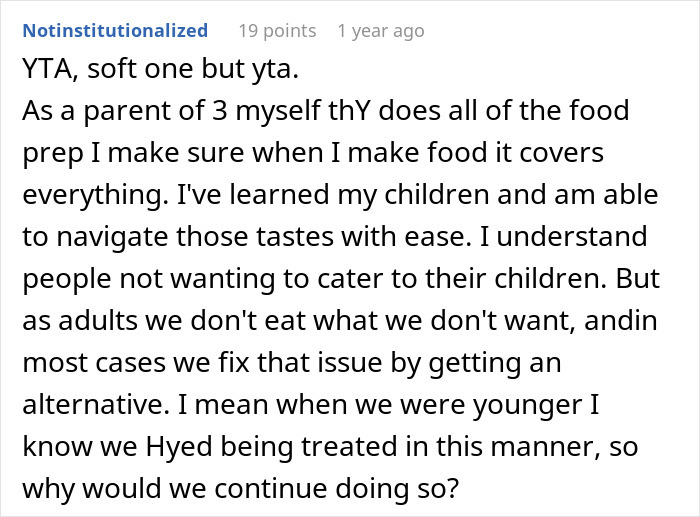Viewport: 700px width, 517px height.
Task: Click the '19 points' score text
Action: pos(277,31)
